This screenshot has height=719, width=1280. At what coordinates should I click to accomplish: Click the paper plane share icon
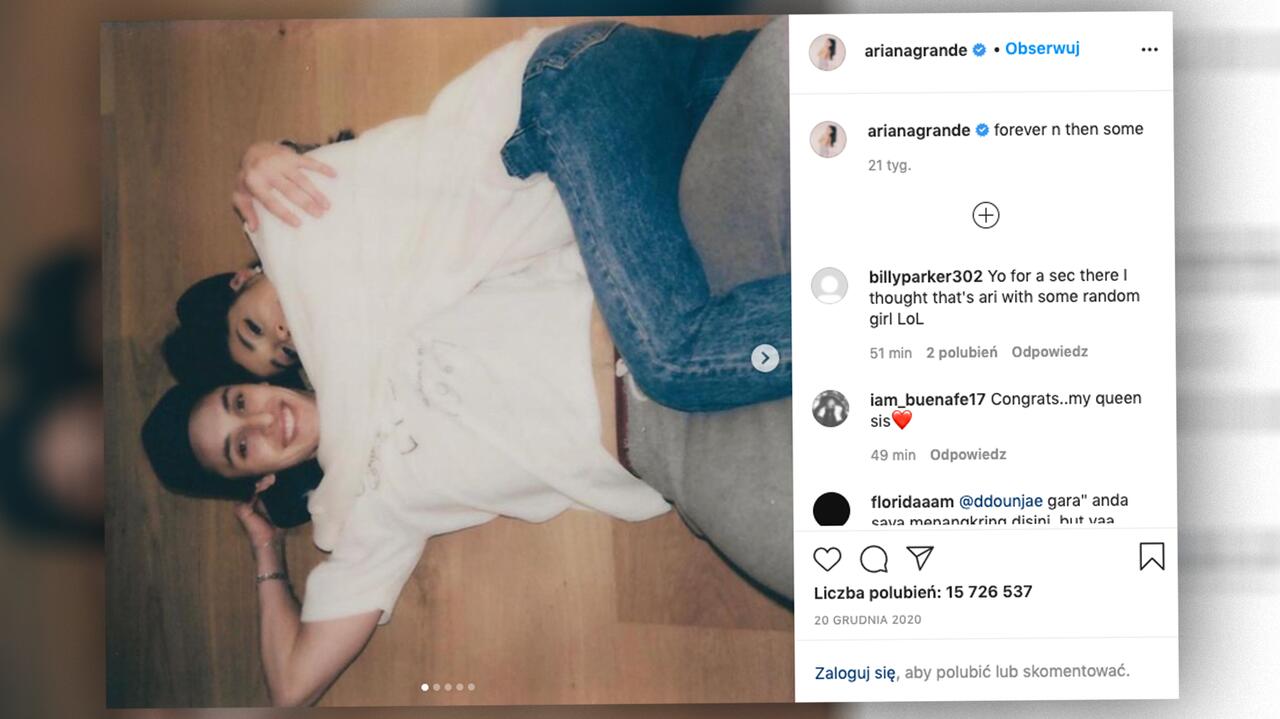coord(920,557)
